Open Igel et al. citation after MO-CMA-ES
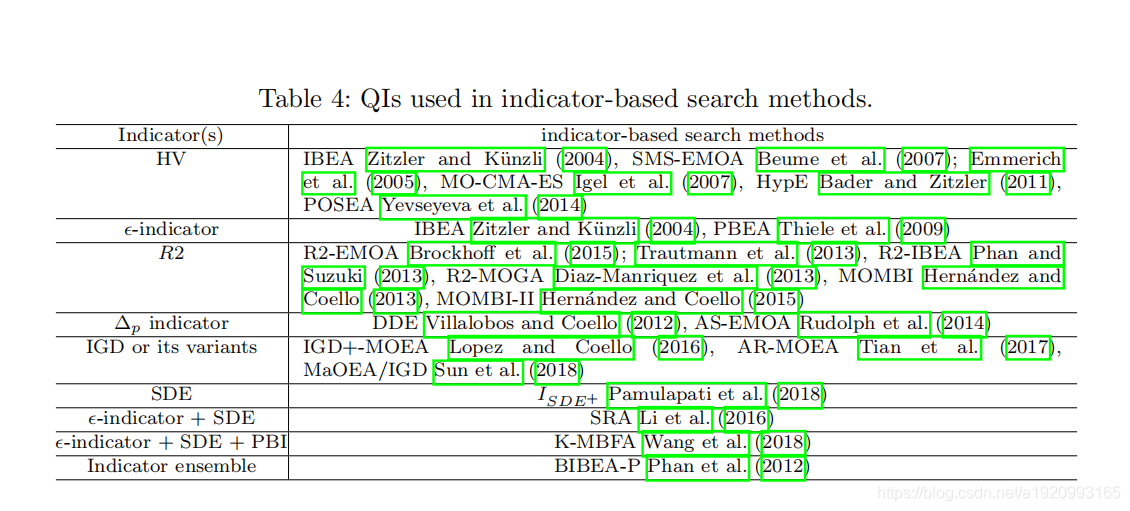1130x511 pixels. pos(623,182)
